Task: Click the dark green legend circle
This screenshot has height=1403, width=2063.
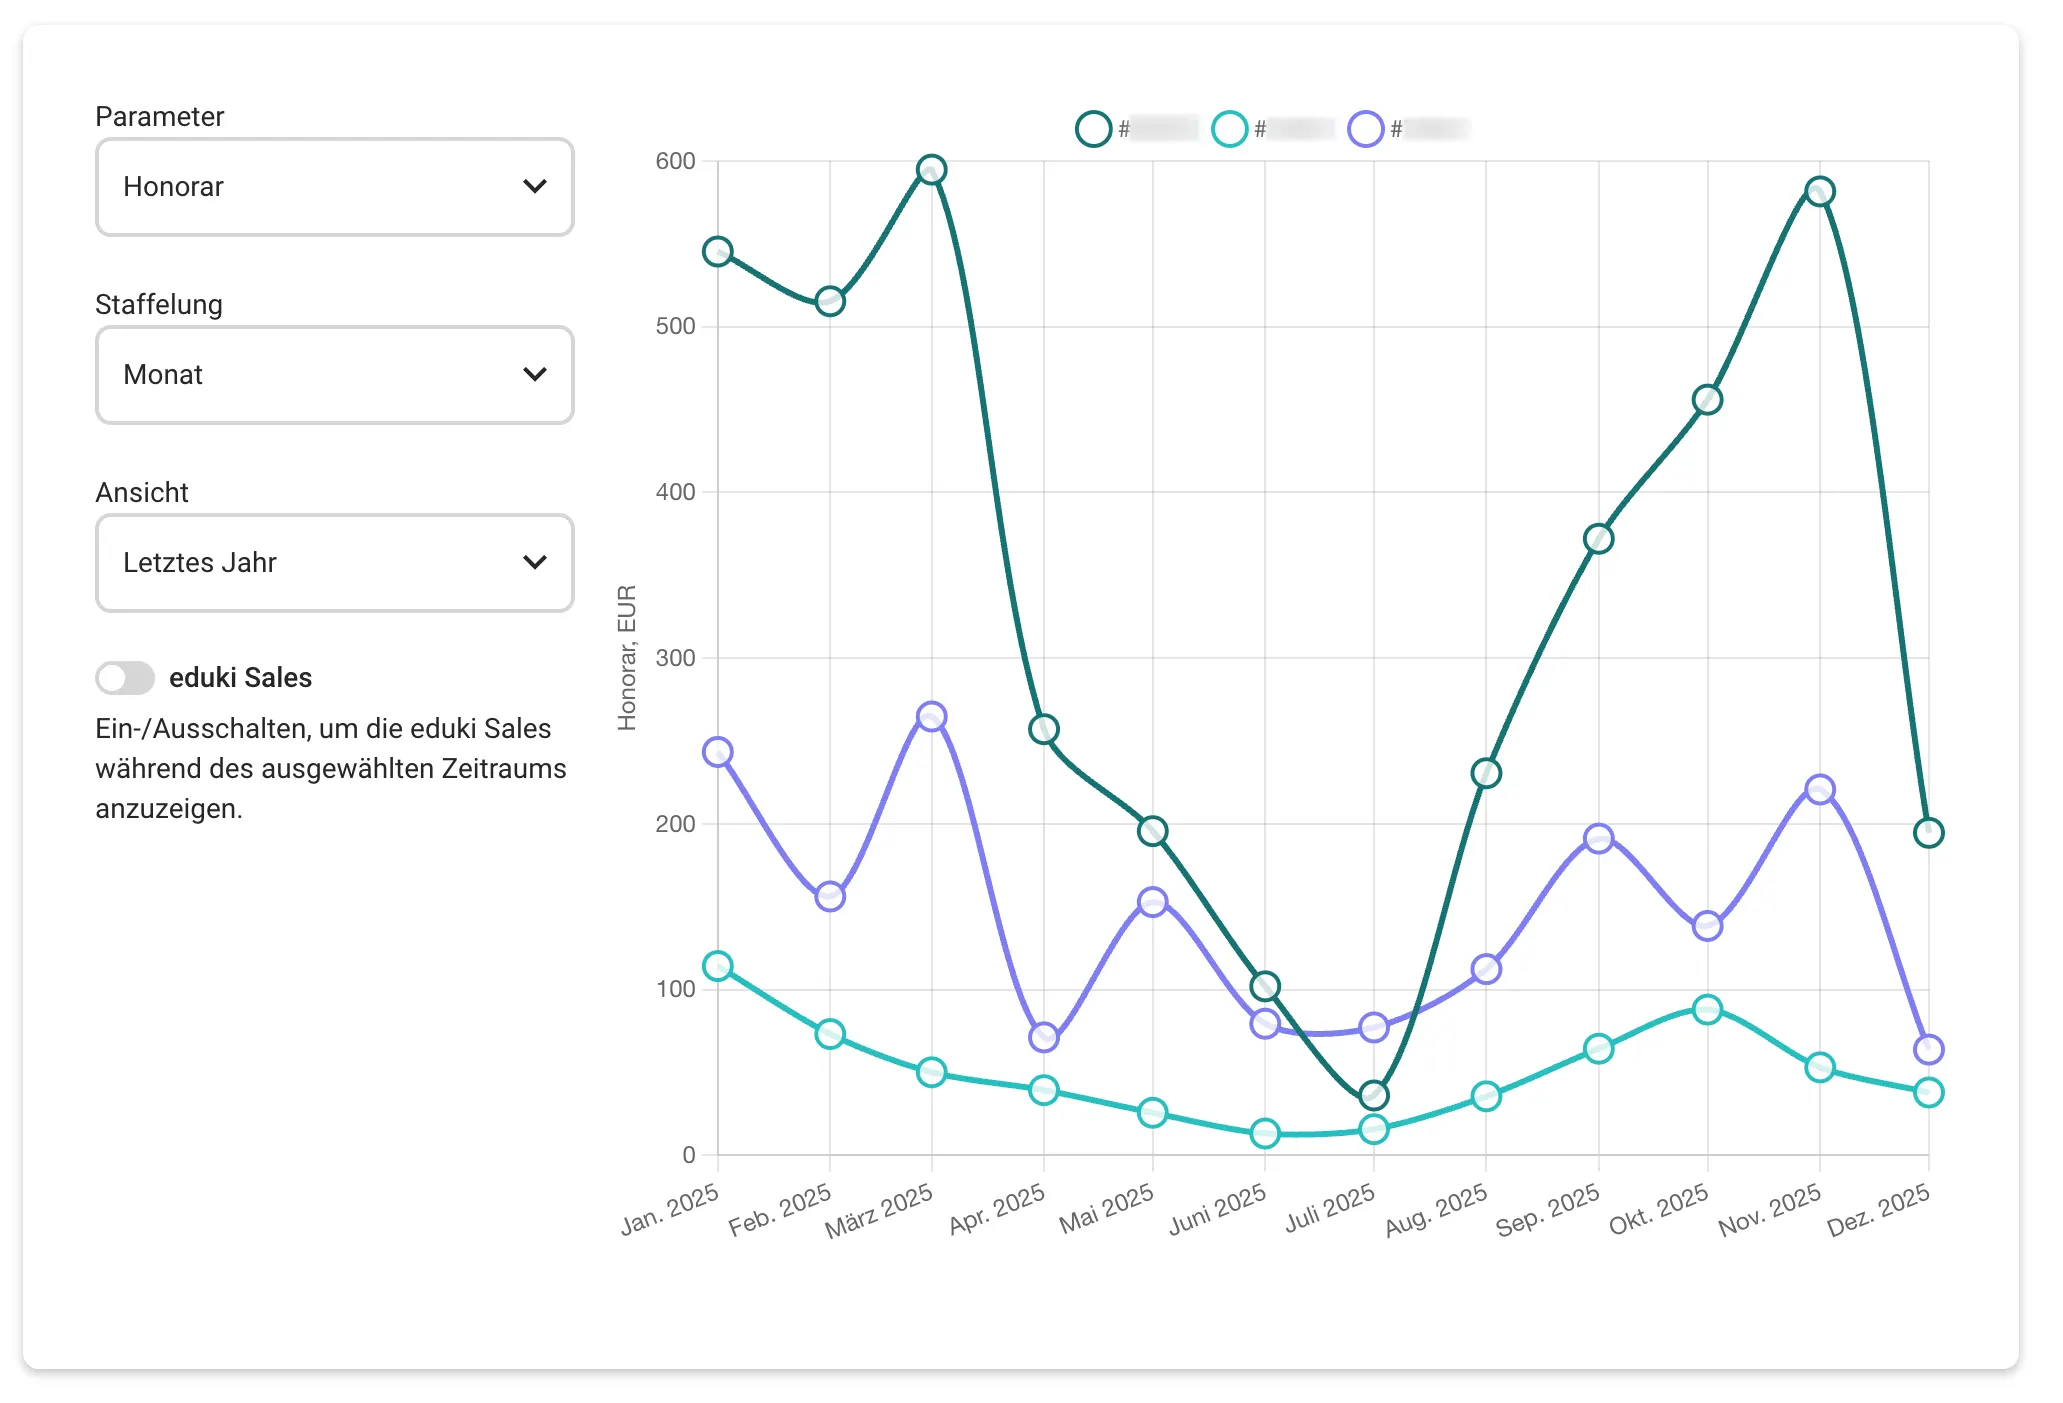Action: tap(1093, 129)
